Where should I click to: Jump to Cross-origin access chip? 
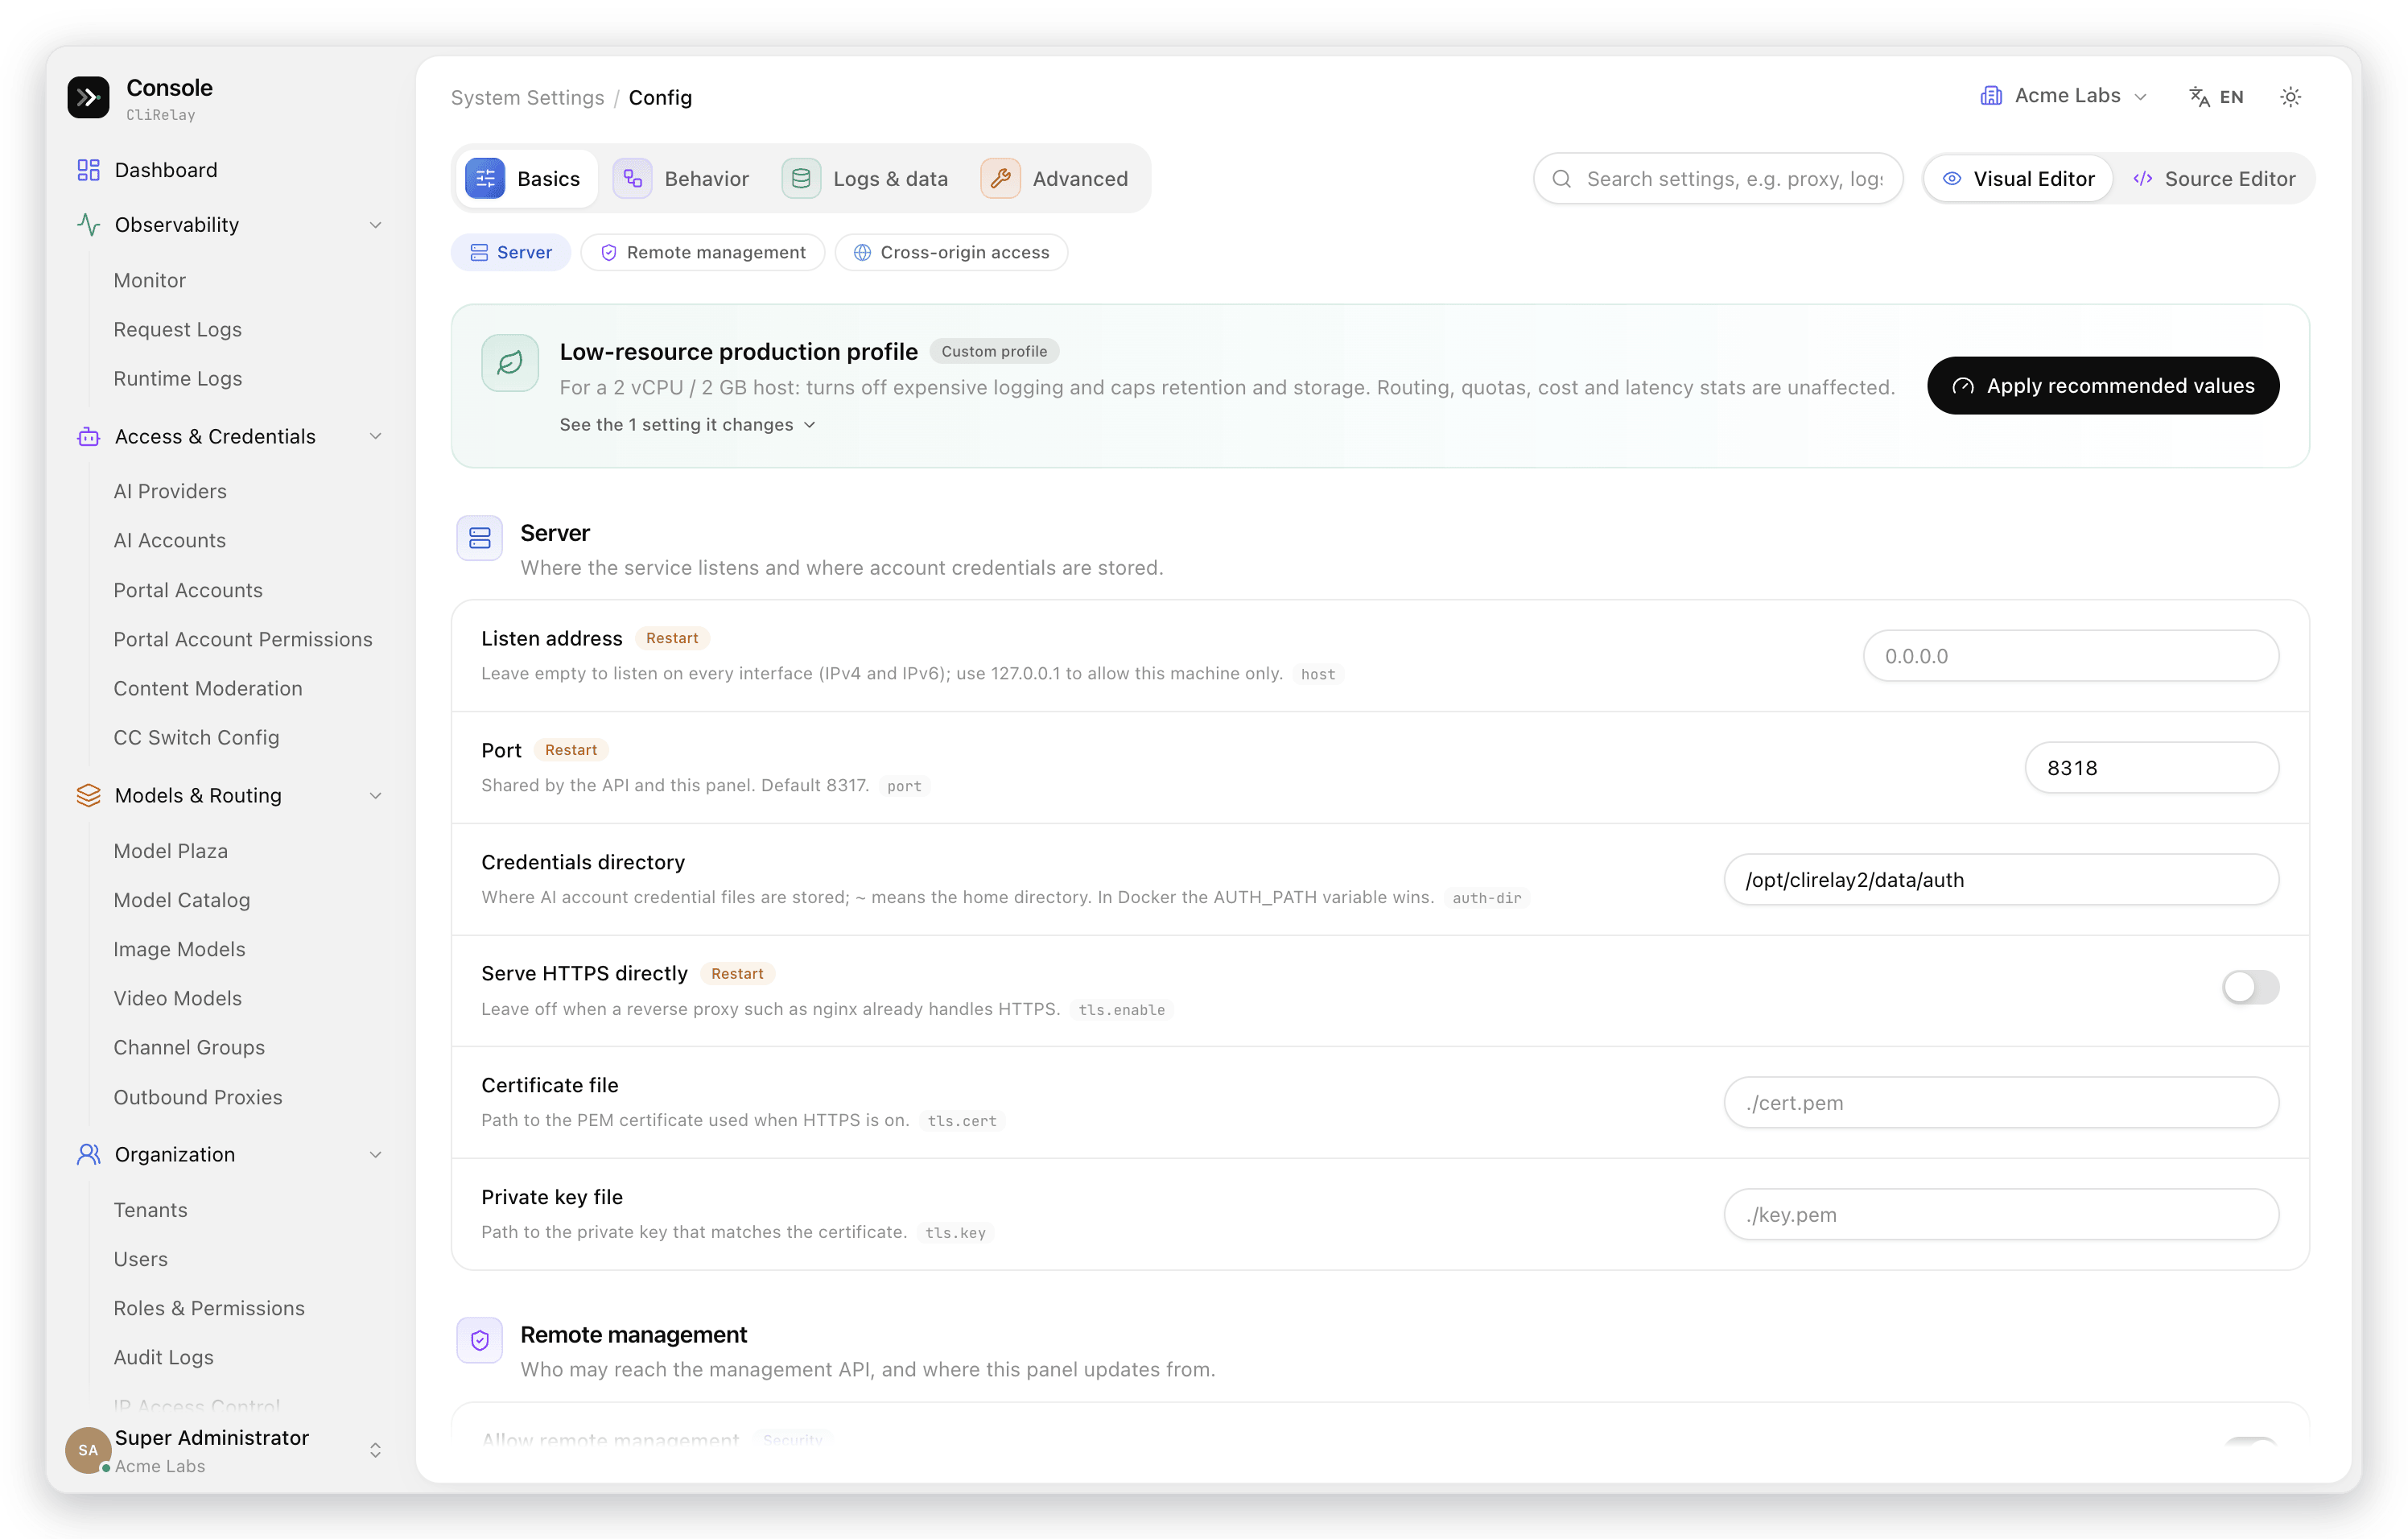[x=951, y=252]
